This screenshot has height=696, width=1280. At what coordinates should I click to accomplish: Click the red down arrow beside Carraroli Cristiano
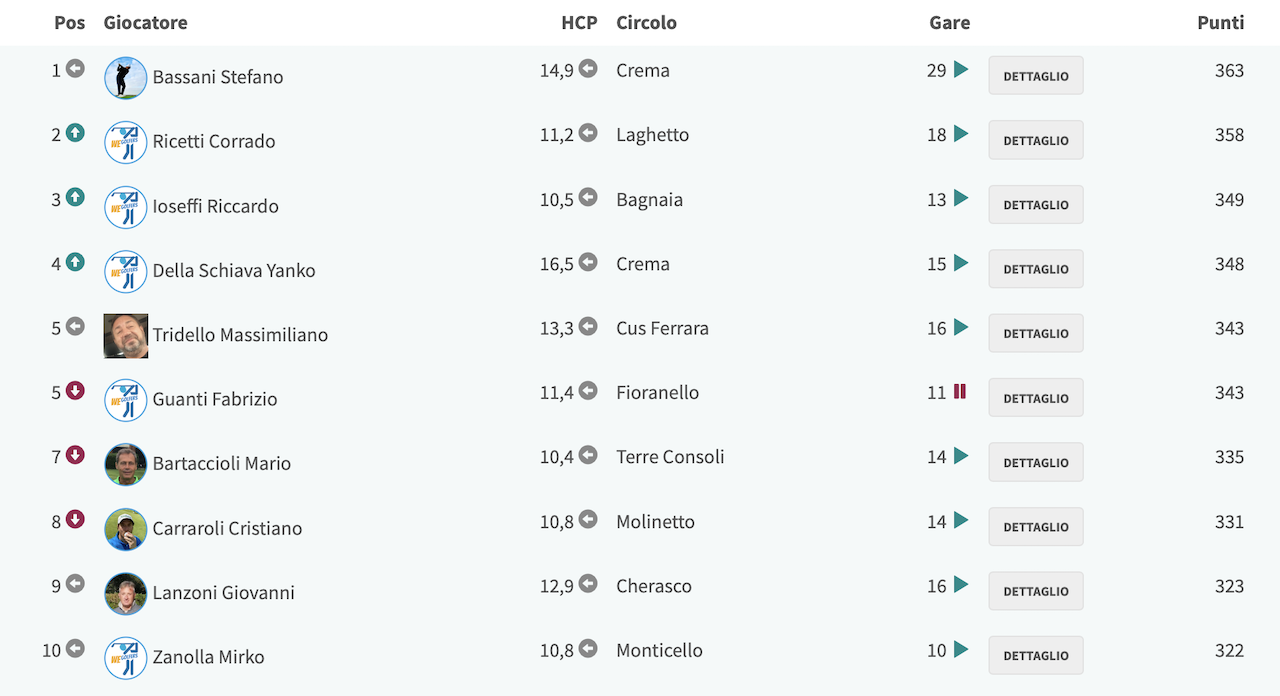pyautogui.click(x=75, y=519)
